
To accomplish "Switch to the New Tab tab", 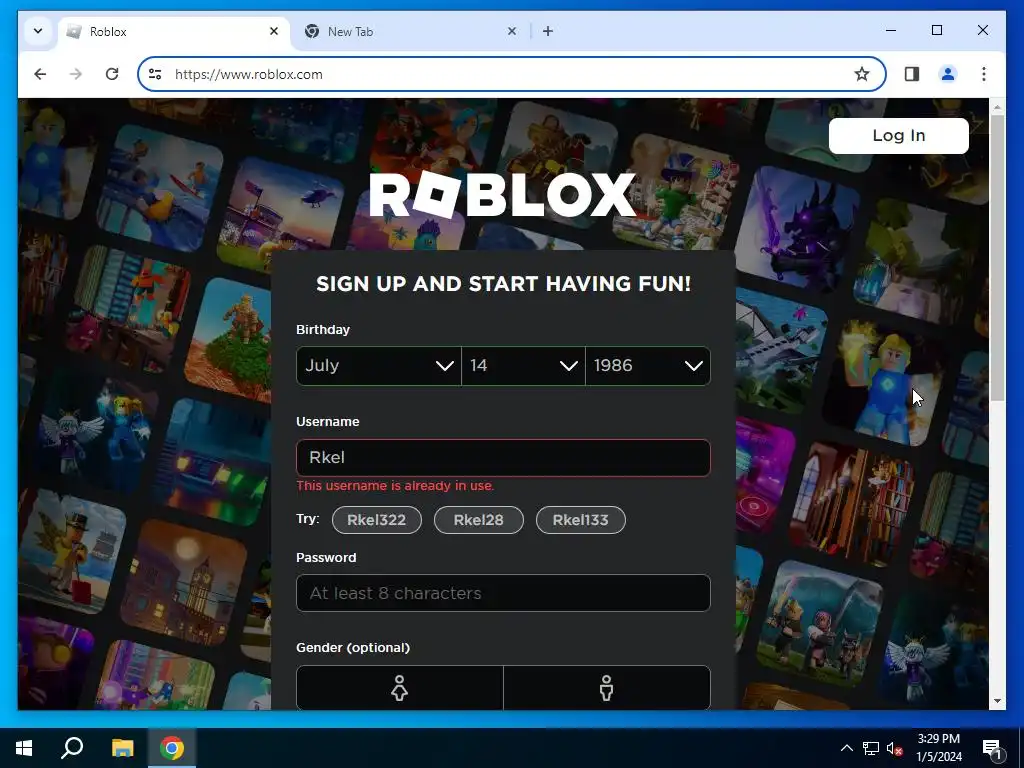I will [x=411, y=31].
